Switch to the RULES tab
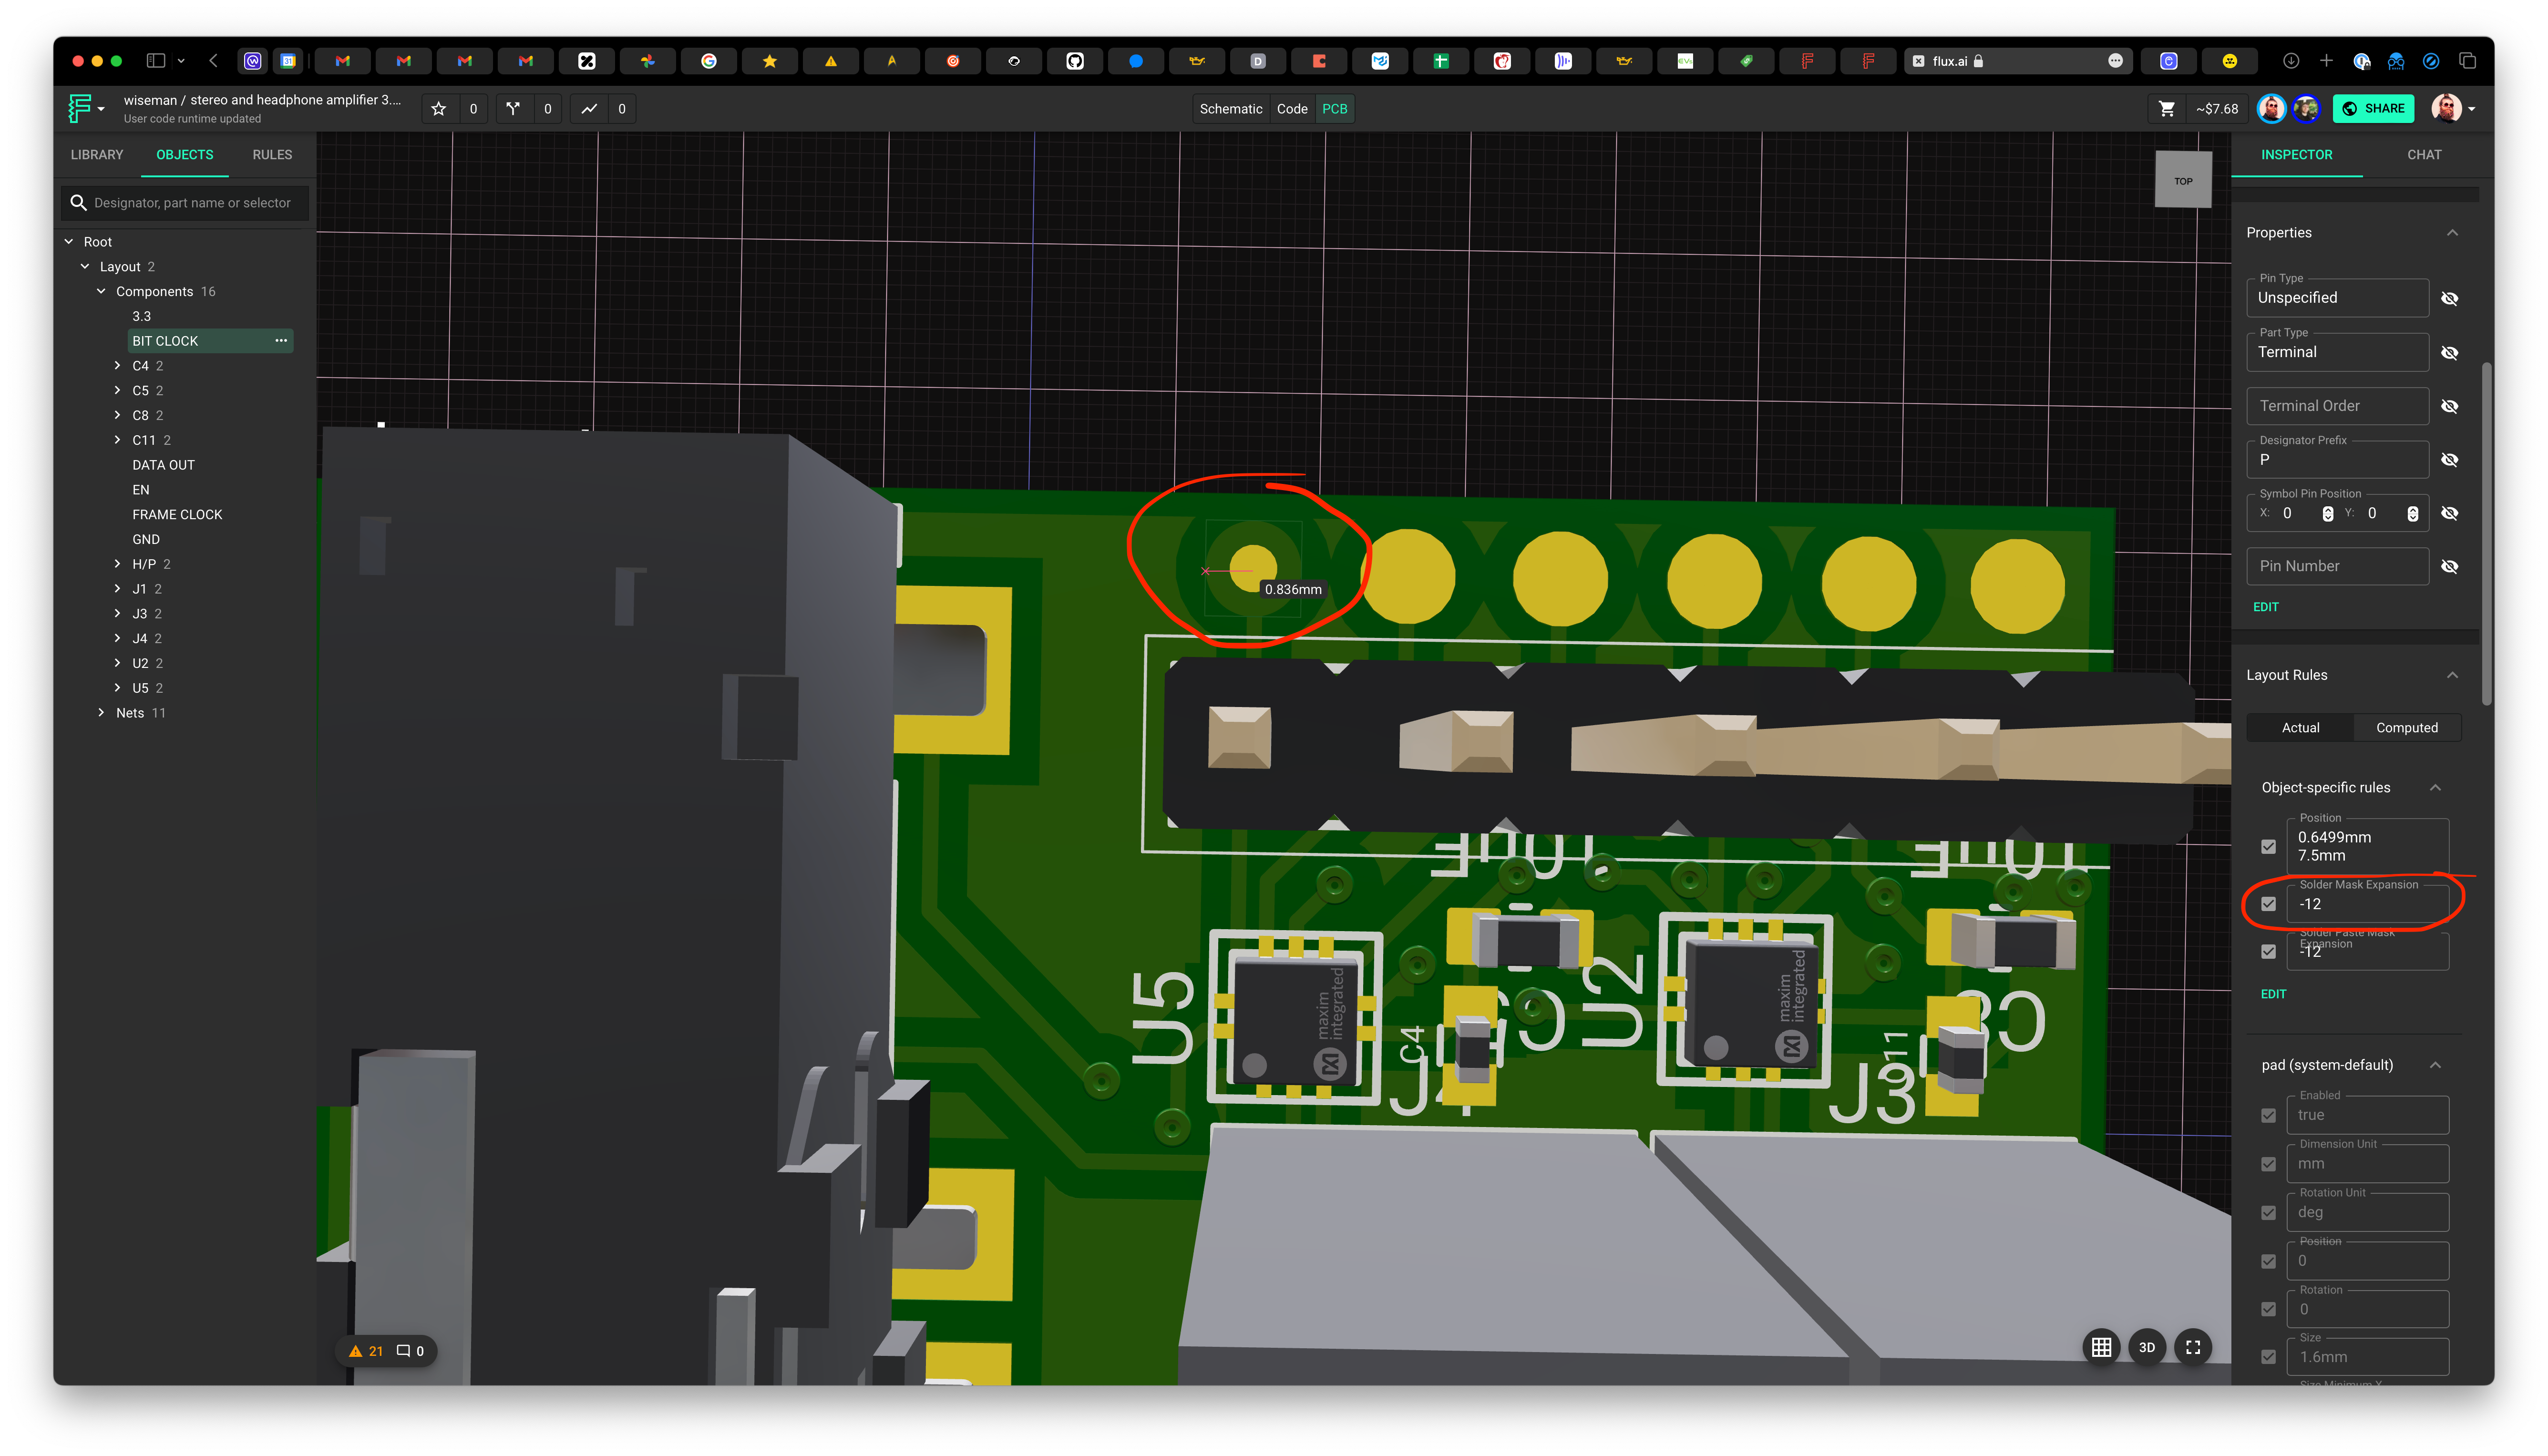This screenshot has height=1456, width=2548. [272, 155]
